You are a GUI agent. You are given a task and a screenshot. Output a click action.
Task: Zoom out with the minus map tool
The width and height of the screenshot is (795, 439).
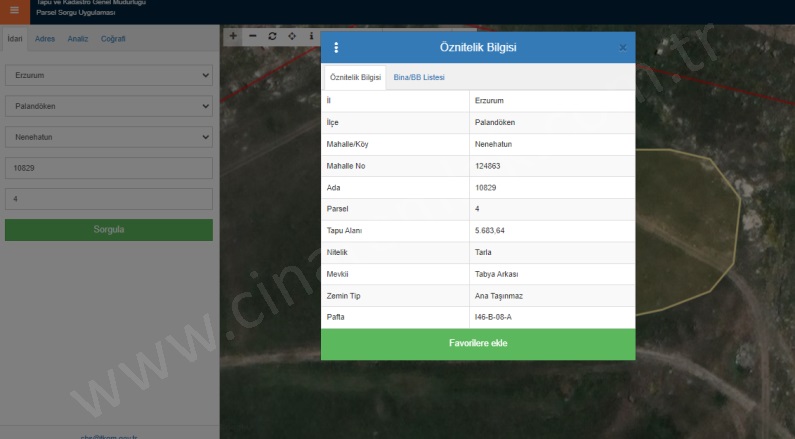tap(252, 36)
